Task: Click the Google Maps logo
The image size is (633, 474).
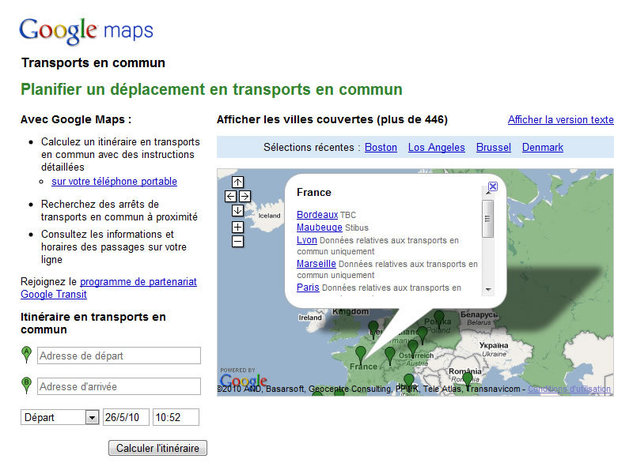Action: click(x=84, y=30)
